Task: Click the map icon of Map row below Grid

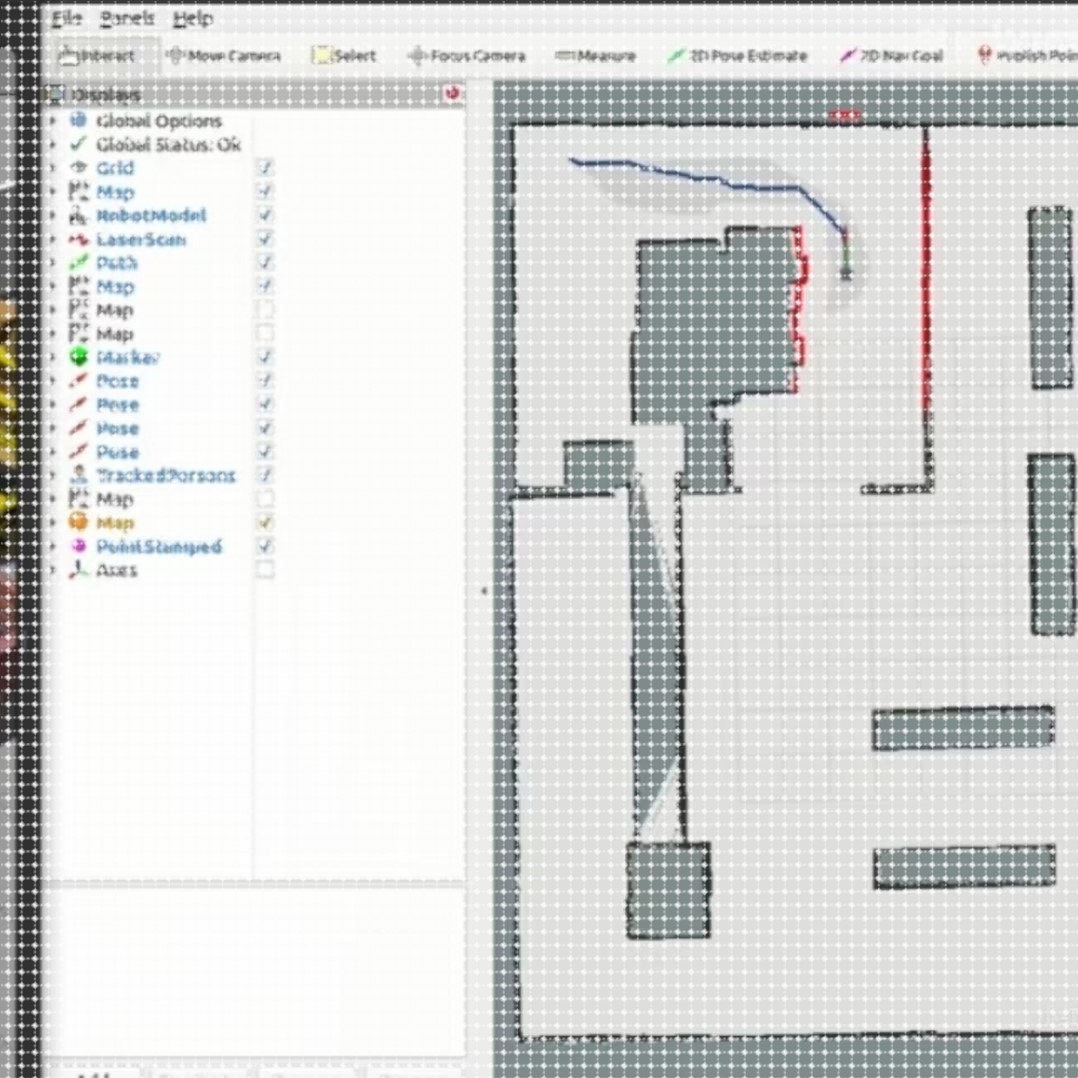Action: pos(78,192)
